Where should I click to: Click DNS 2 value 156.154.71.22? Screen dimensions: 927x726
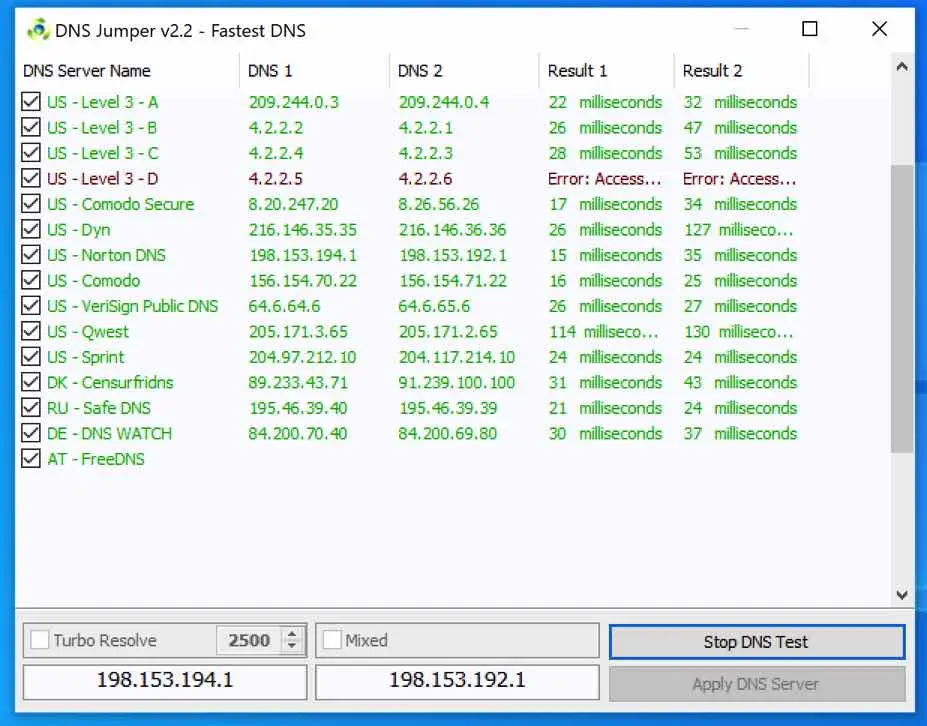[x=453, y=280]
